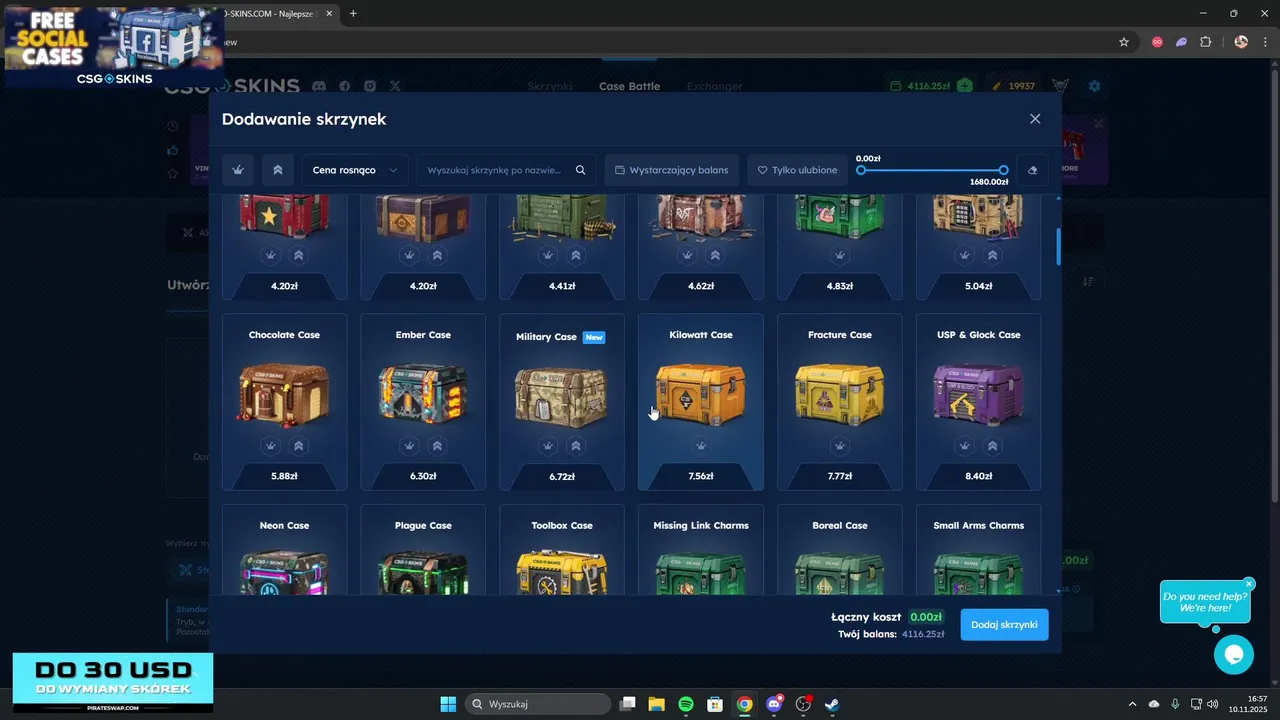Image resolution: width=1280 pixels, height=720 pixels.
Task: Click the magnifier icon in the case search
Action: click(x=580, y=170)
